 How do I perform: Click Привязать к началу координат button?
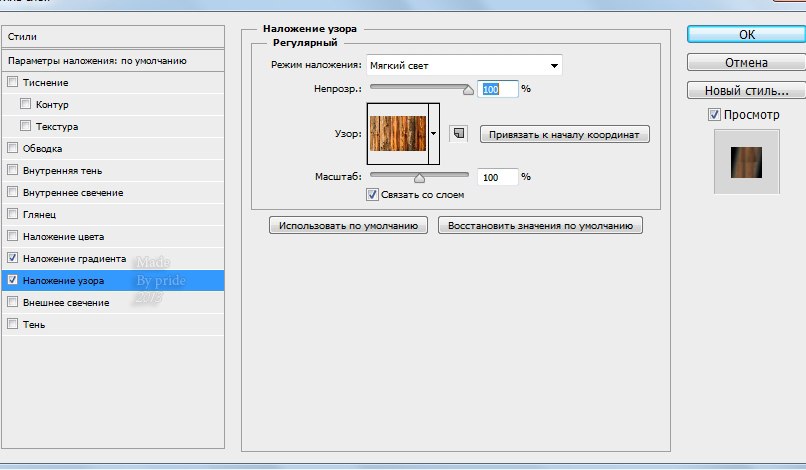564,134
